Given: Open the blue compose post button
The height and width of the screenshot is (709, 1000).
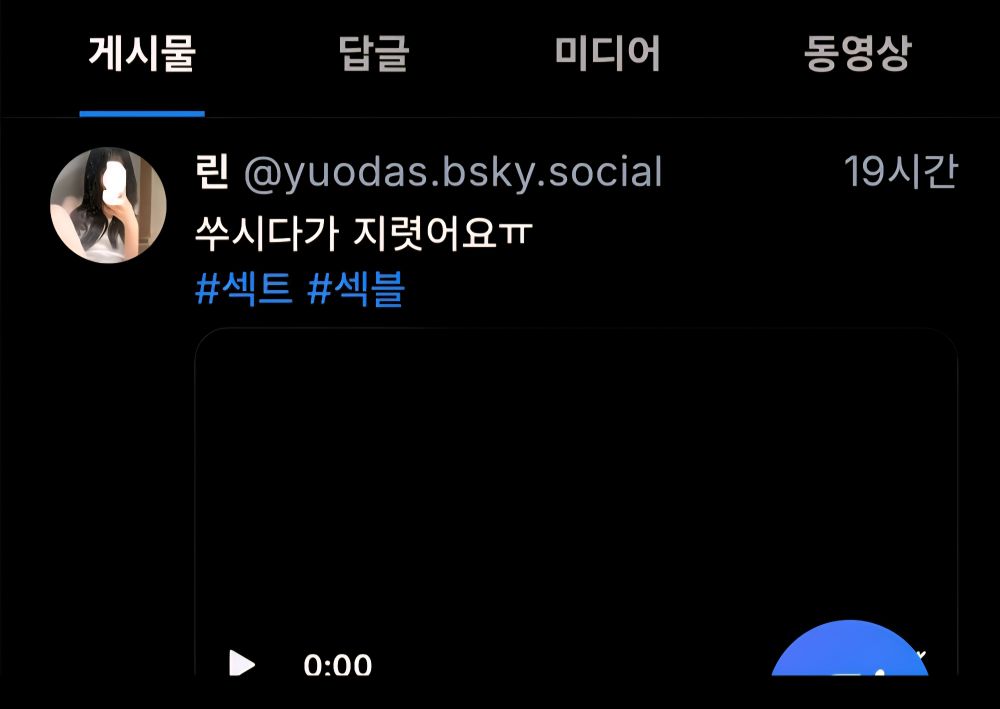Looking at the screenshot, I should pyautogui.click(x=849, y=648).
